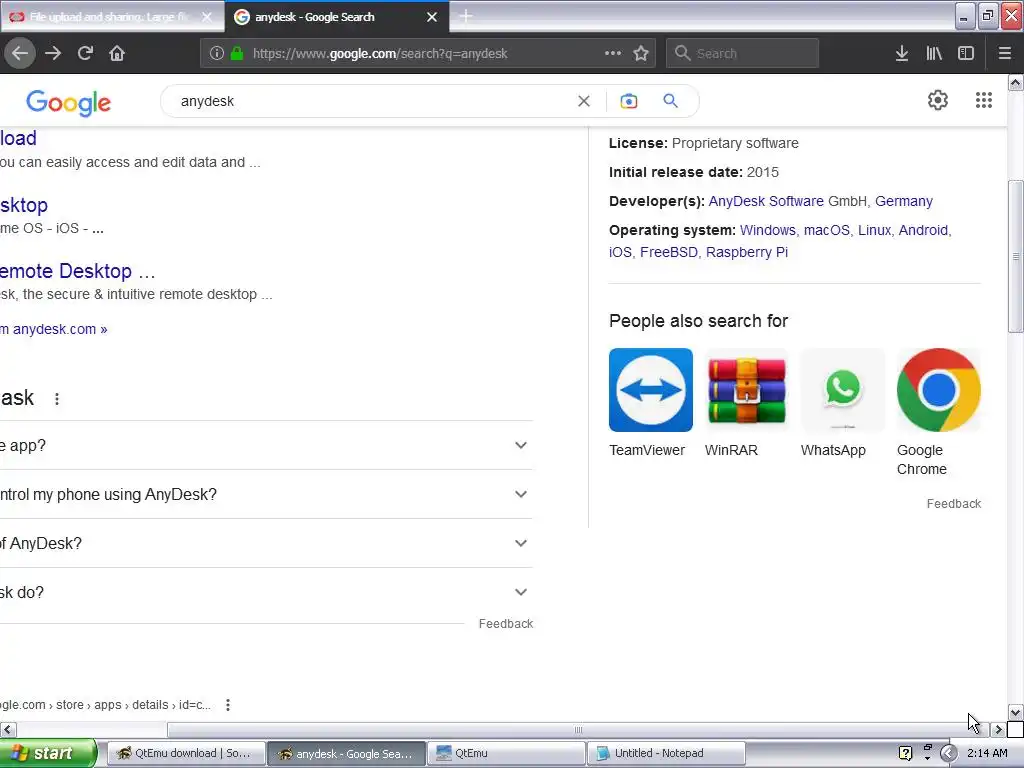
Task: Open the Firefox hamburger menu
Action: click(1004, 54)
